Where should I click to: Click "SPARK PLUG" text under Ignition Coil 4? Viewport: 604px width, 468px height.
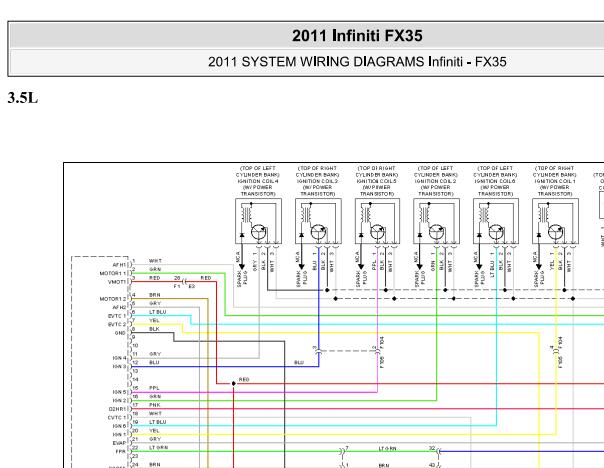[x=242, y=279]
